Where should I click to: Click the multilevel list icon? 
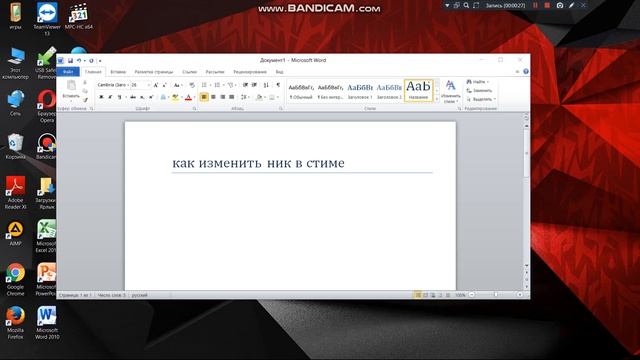click(231, 85)
